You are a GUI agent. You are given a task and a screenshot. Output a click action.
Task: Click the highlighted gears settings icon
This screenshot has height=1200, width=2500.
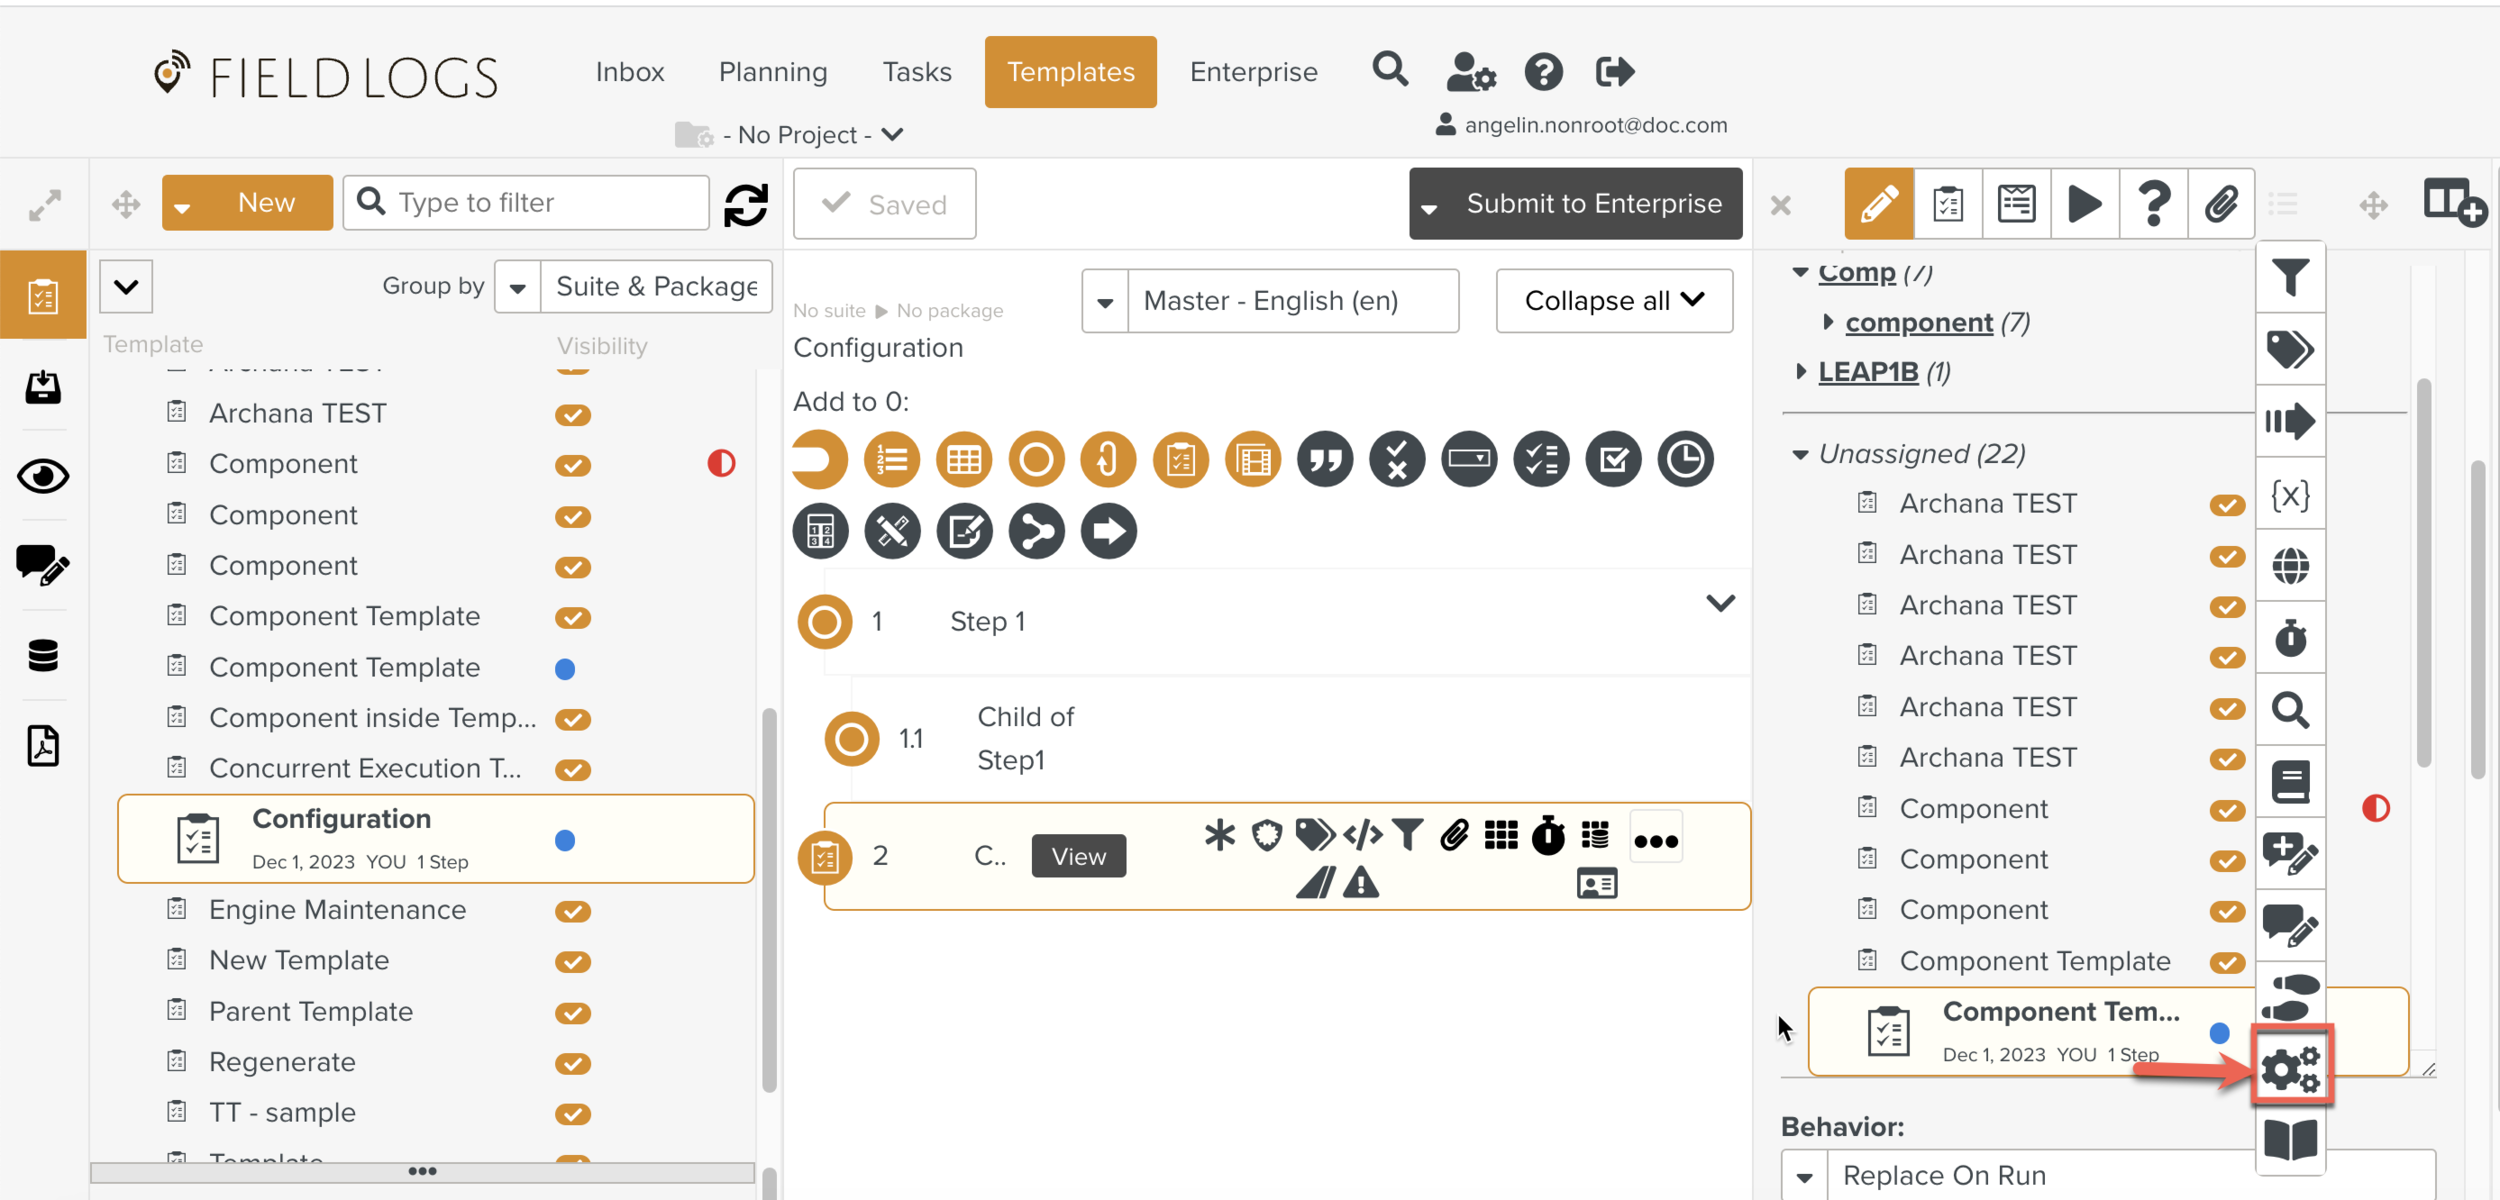point(2291,1069)
